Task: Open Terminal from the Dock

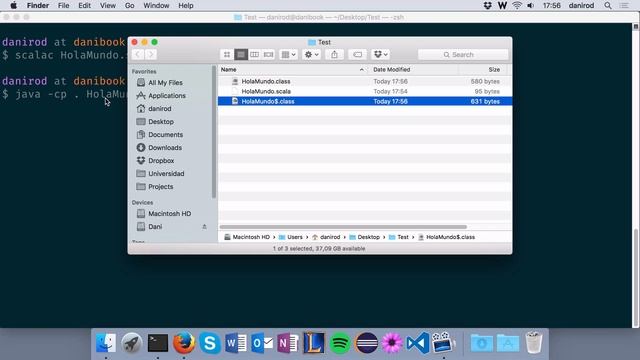Action: click(x=158, y=343)
